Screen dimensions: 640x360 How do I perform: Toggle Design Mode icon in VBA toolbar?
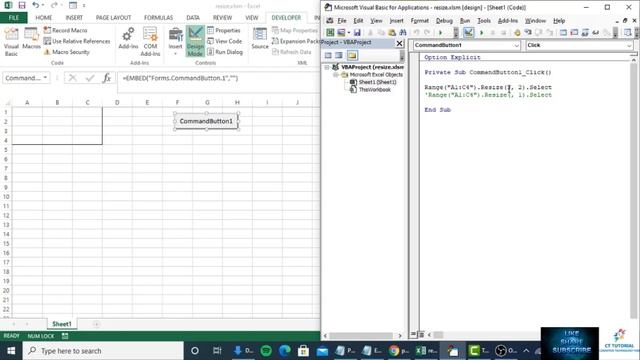[469, 32]
